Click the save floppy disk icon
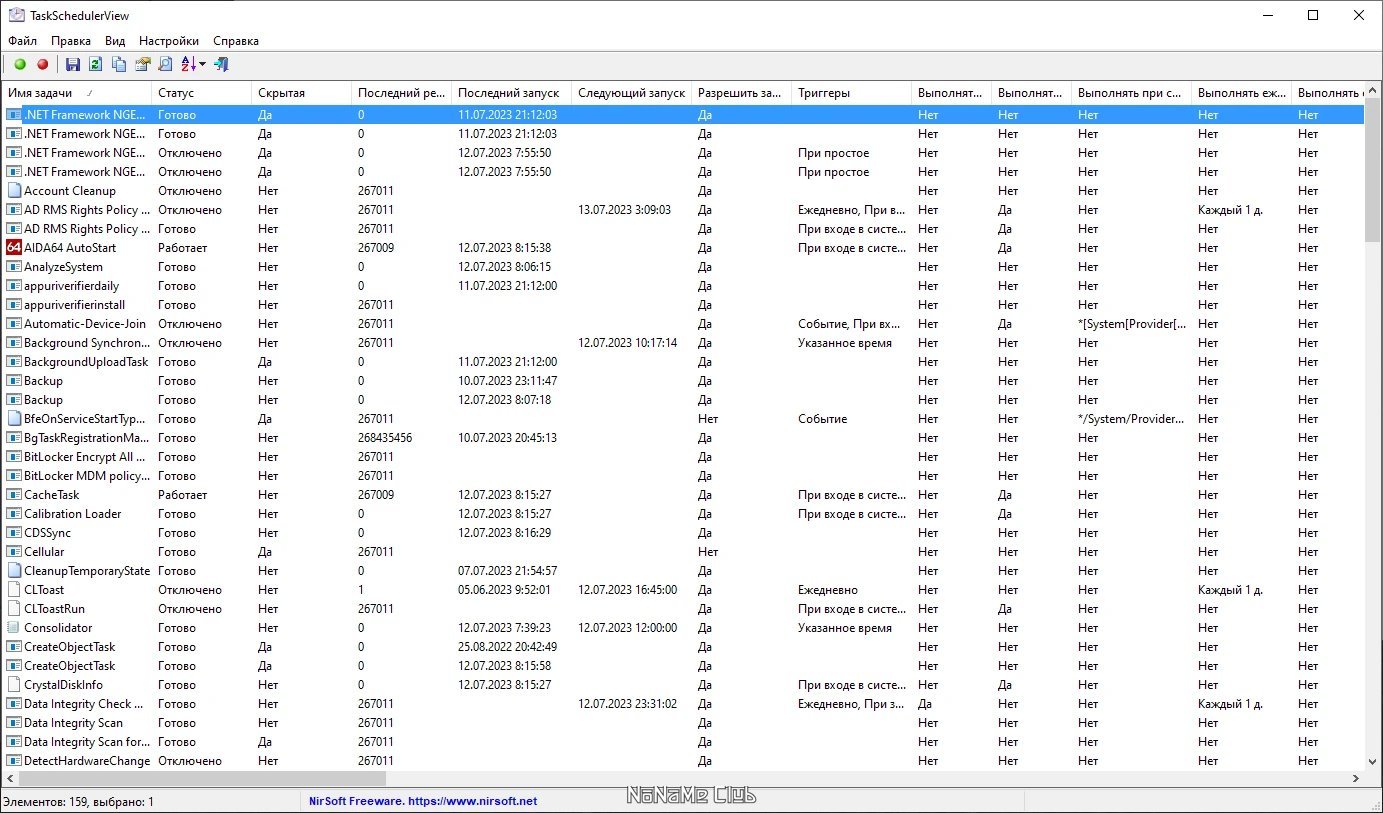 click(x=73, y=65)
